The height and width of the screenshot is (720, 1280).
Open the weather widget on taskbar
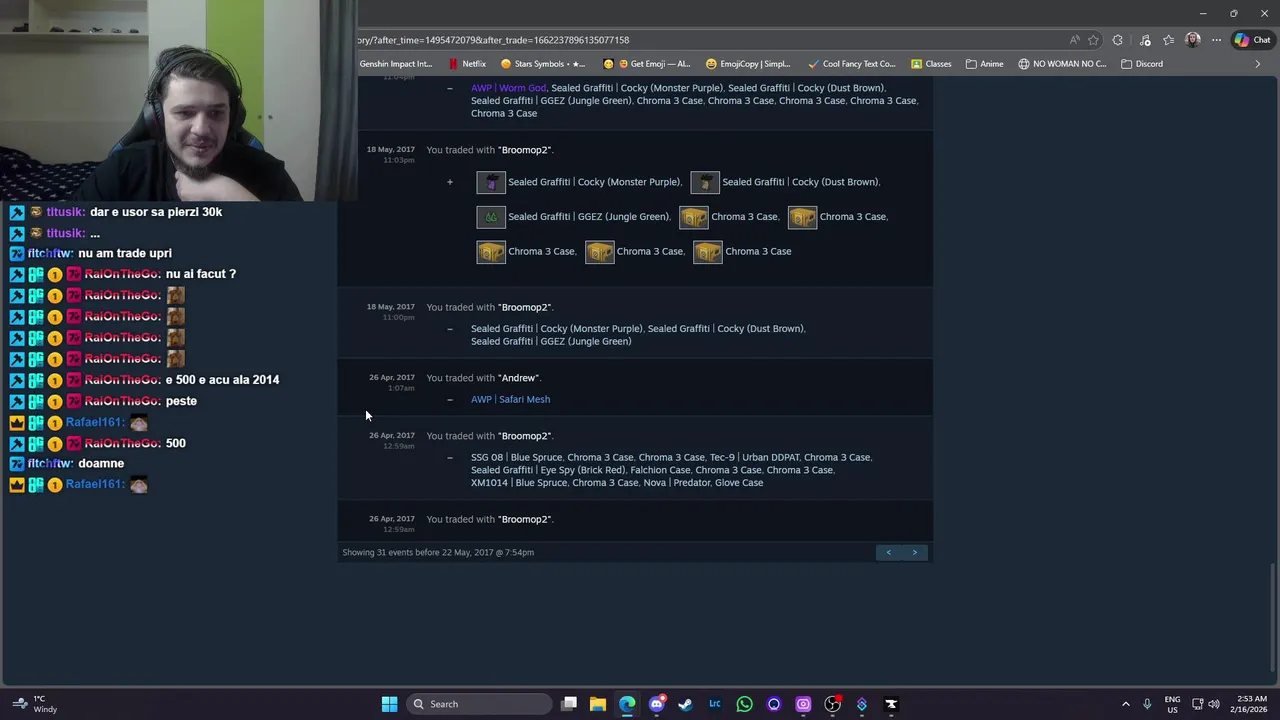(33, 704)
